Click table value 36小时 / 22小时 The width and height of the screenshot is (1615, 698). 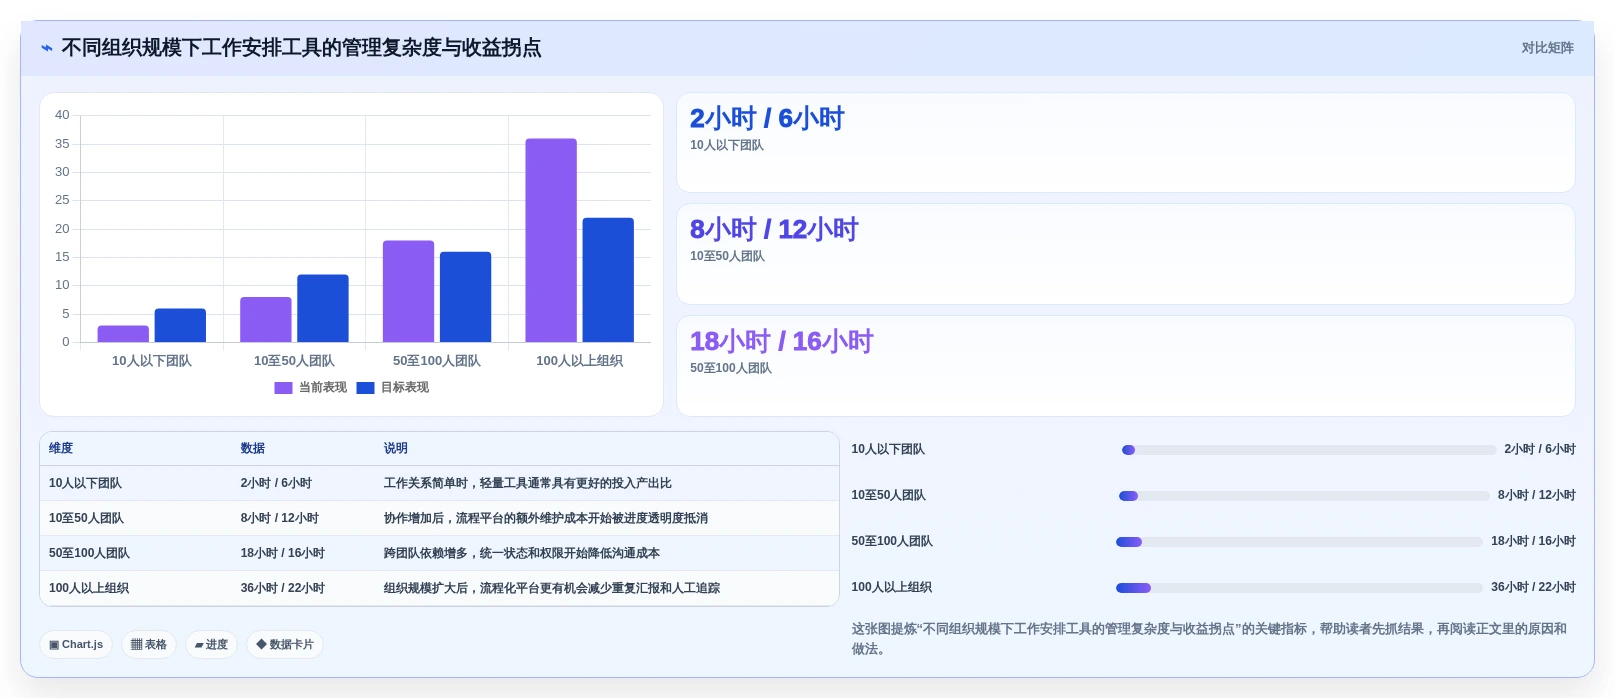point(283,589)
